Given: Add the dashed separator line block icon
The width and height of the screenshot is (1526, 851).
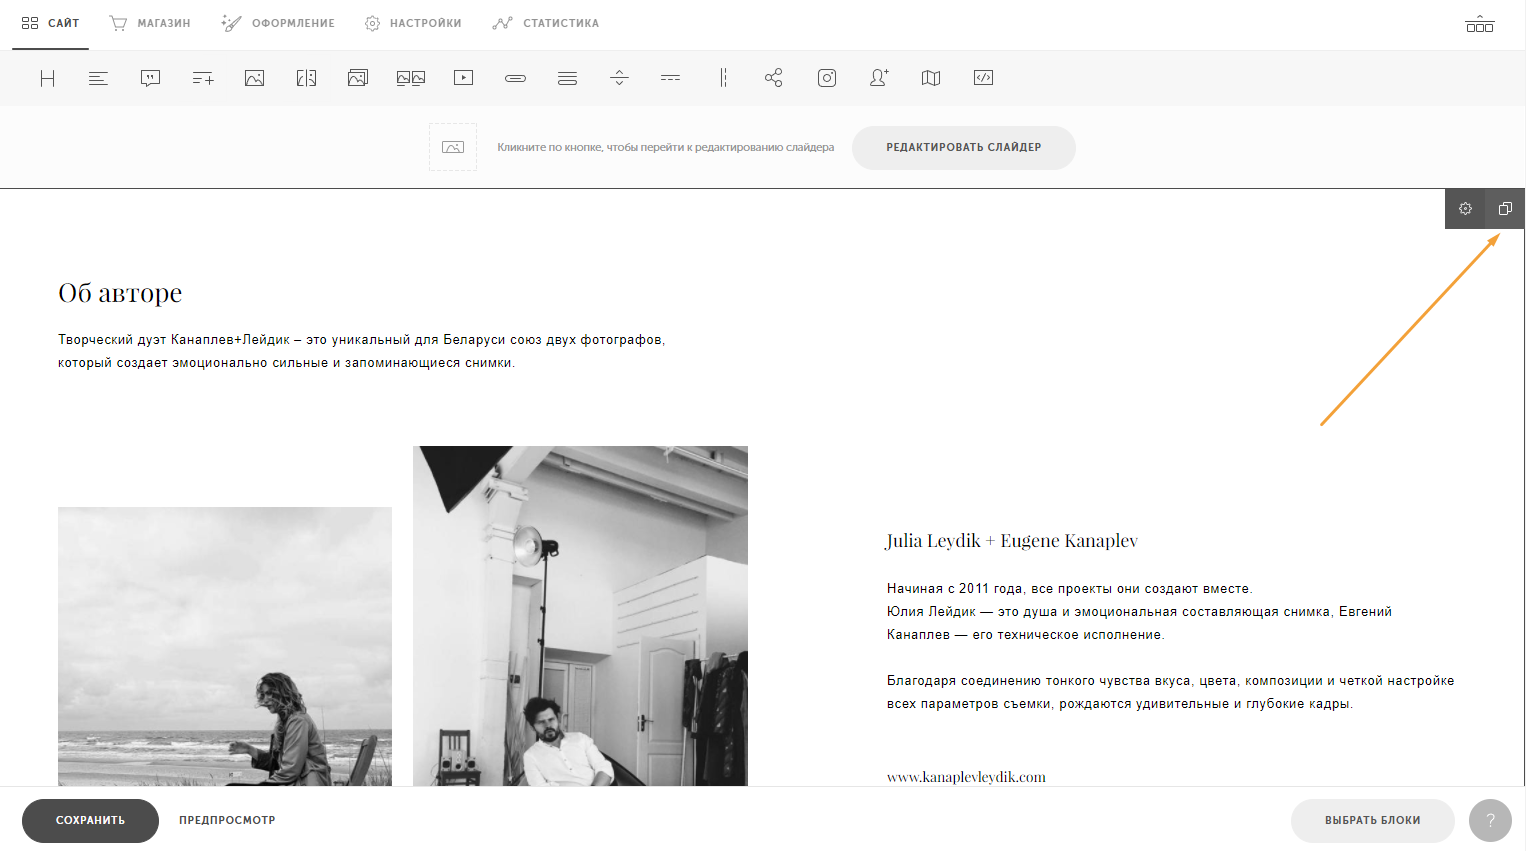Looking at the screenshot, I should tap(671, 78).
